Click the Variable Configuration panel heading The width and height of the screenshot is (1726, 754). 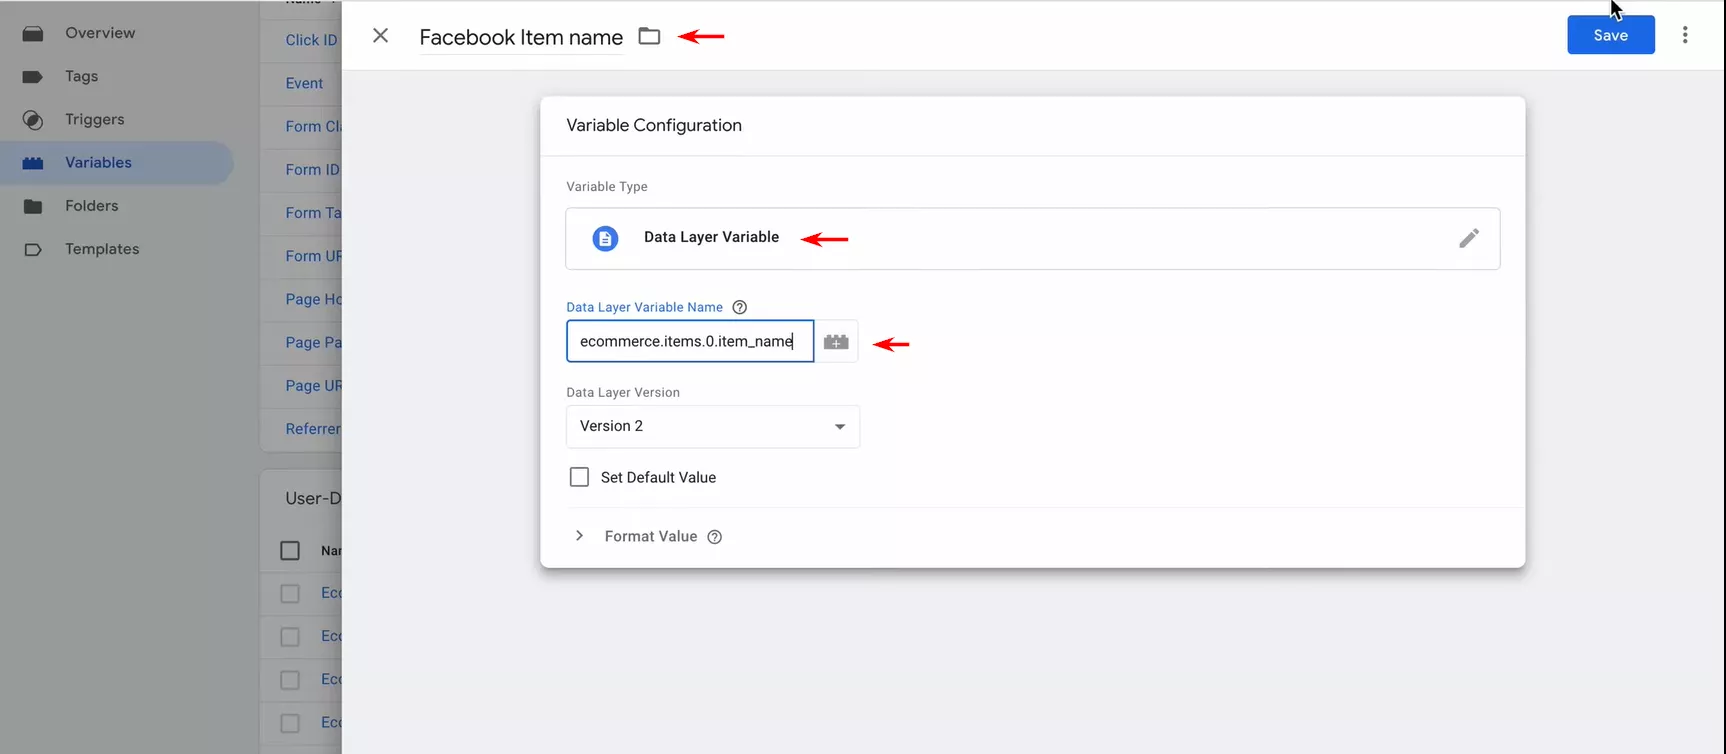tap(654, 125)
